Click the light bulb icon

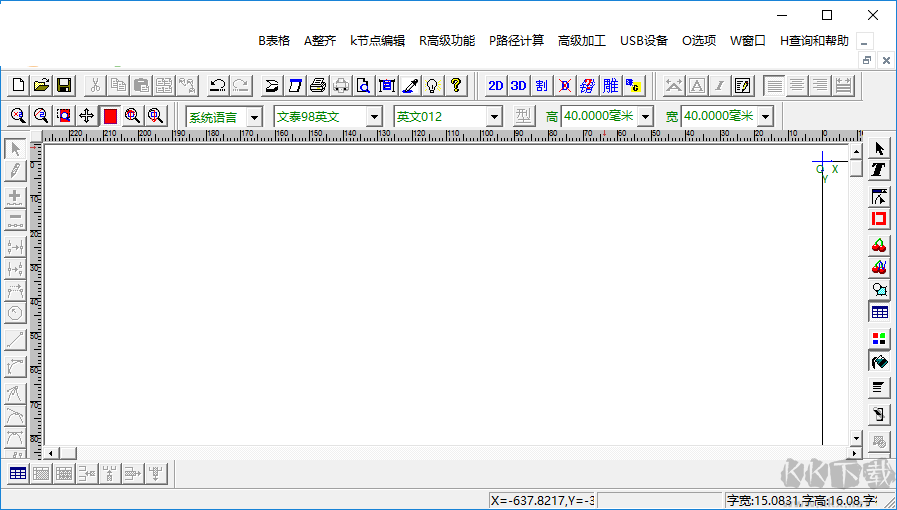(433, 86)
